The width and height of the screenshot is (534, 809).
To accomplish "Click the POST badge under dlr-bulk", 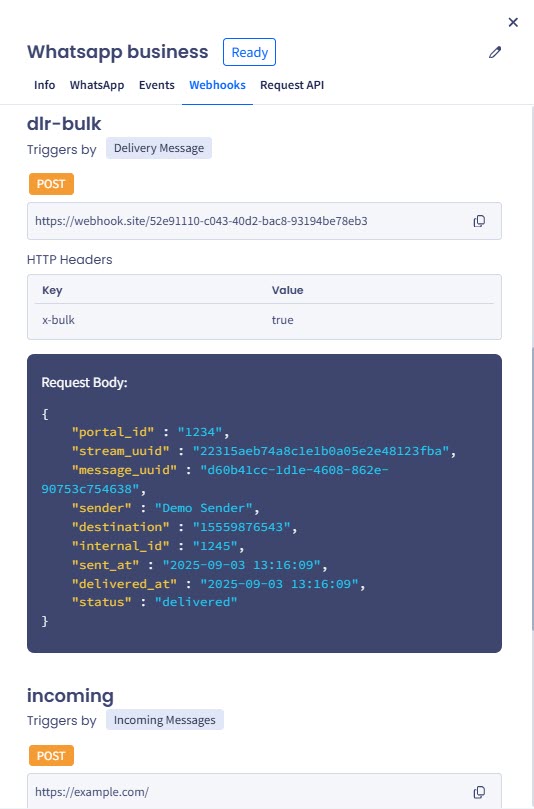I will click(x=51, y=184).
